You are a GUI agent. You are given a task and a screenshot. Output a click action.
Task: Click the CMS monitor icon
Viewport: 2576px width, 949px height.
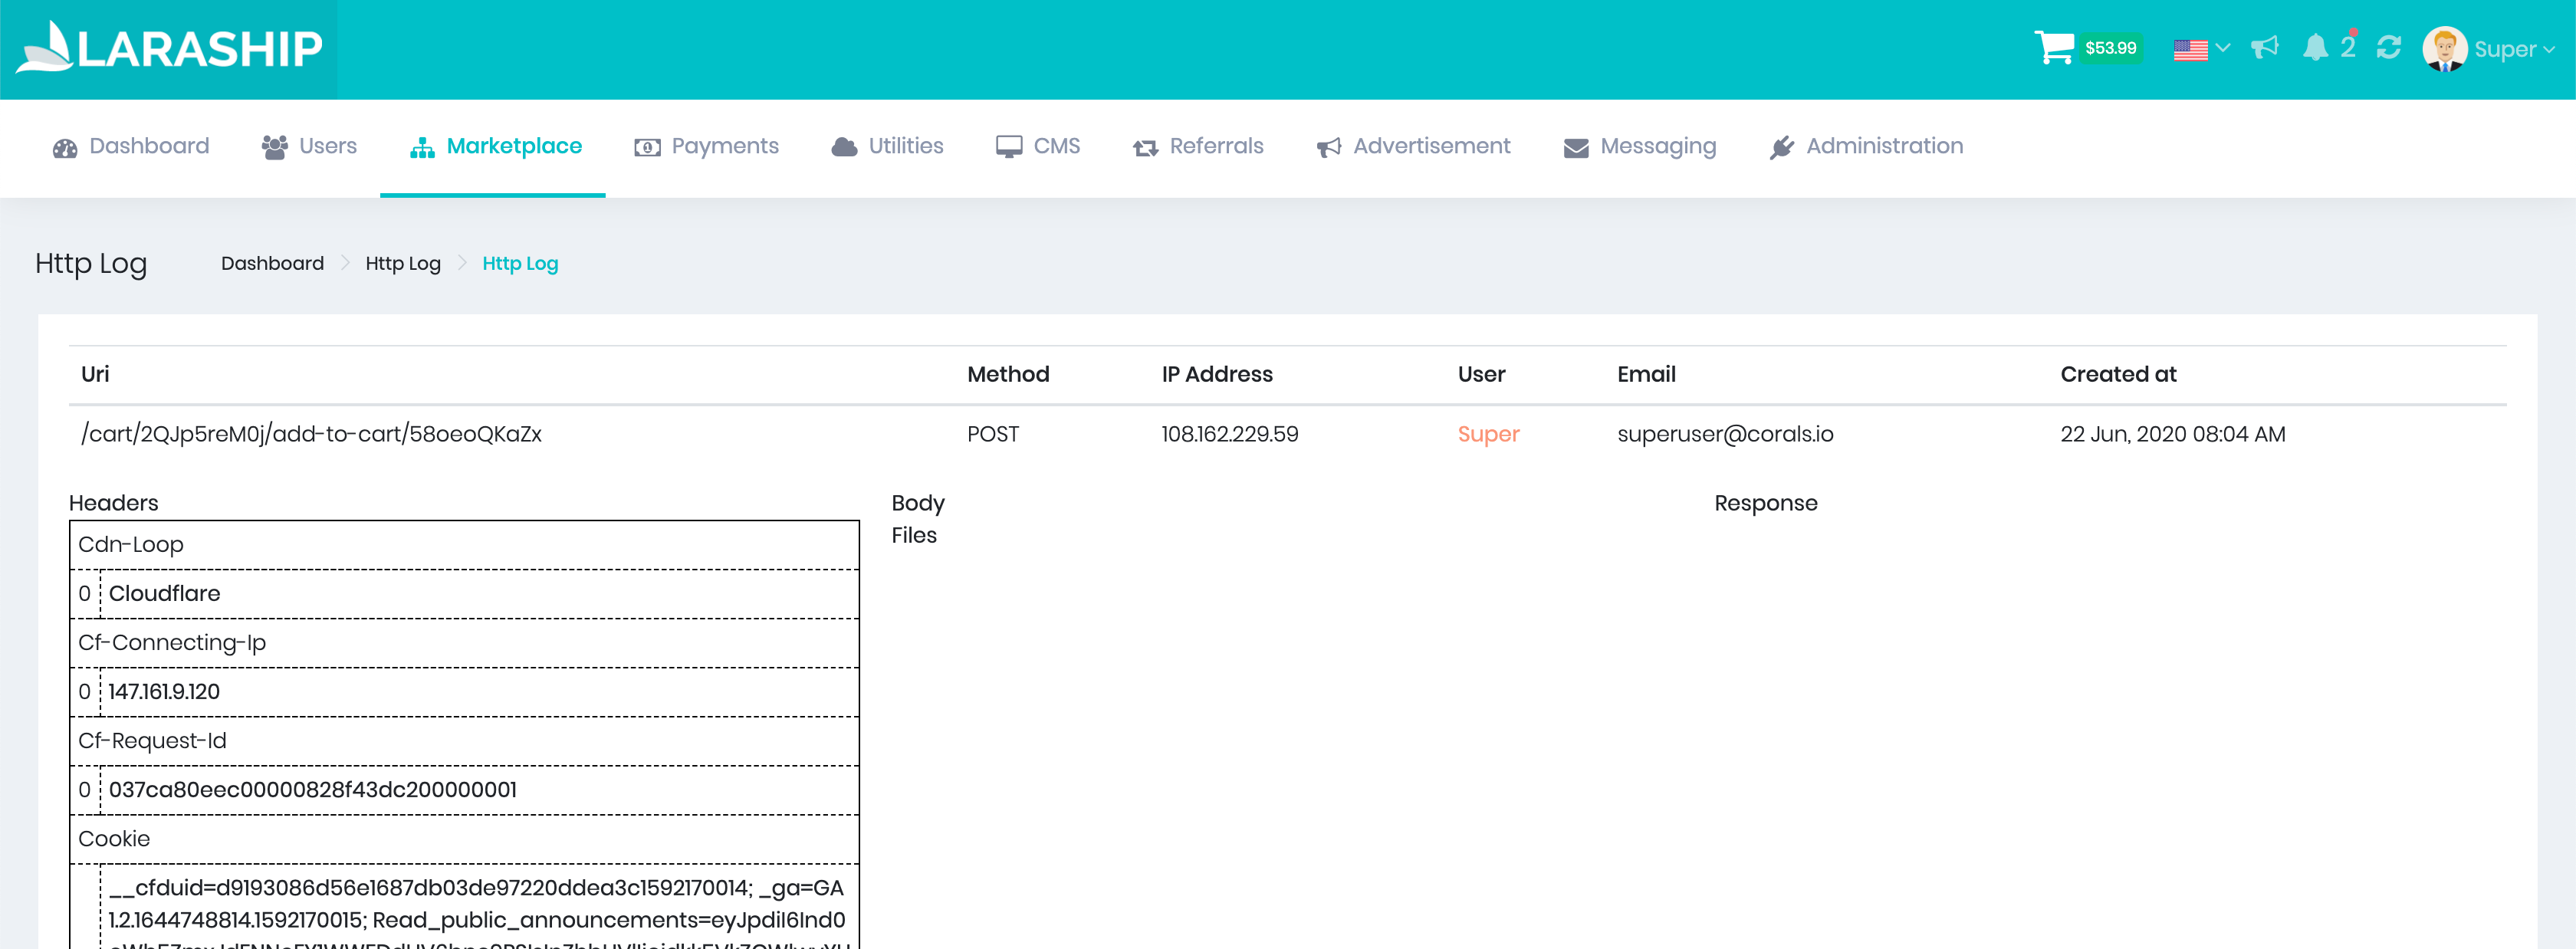(x=1008, y=147)
